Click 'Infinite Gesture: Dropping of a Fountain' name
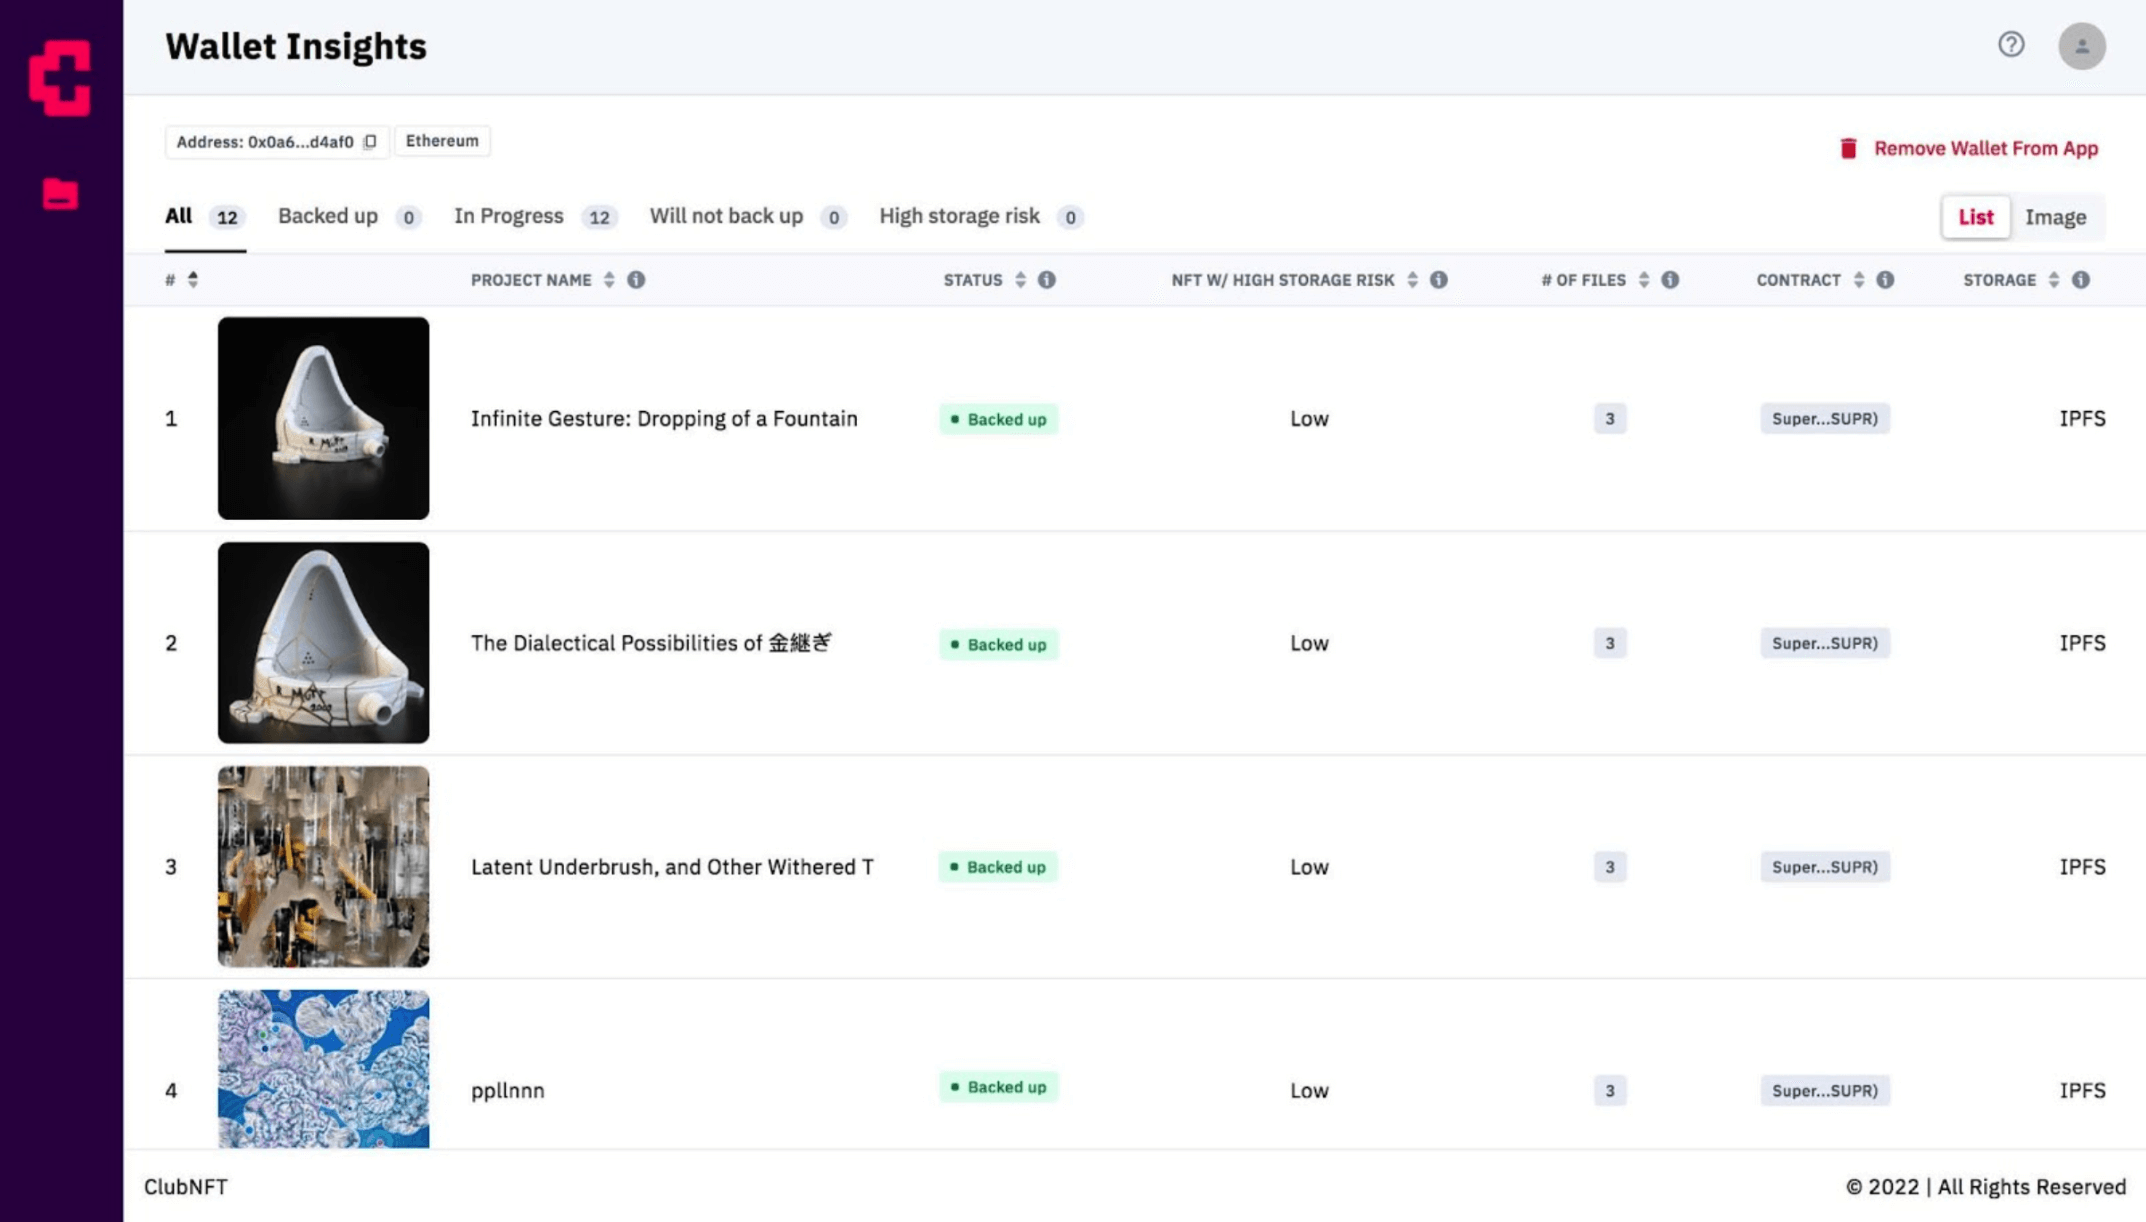This screenshot has height=1222, width=2146. (664, 419)
